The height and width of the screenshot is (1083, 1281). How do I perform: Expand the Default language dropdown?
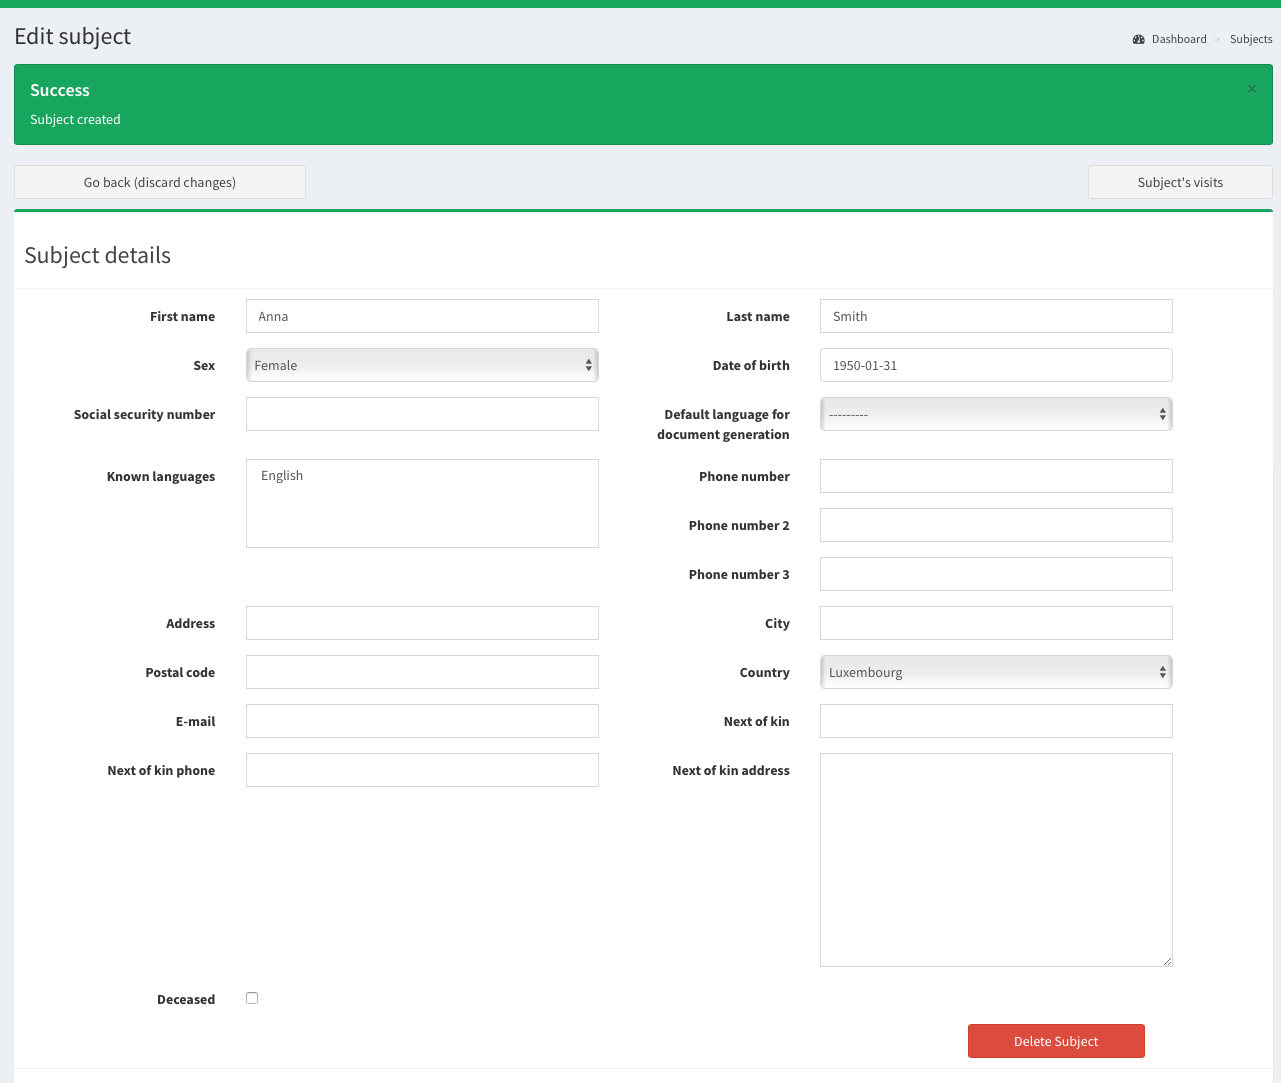tap(996, 414)
